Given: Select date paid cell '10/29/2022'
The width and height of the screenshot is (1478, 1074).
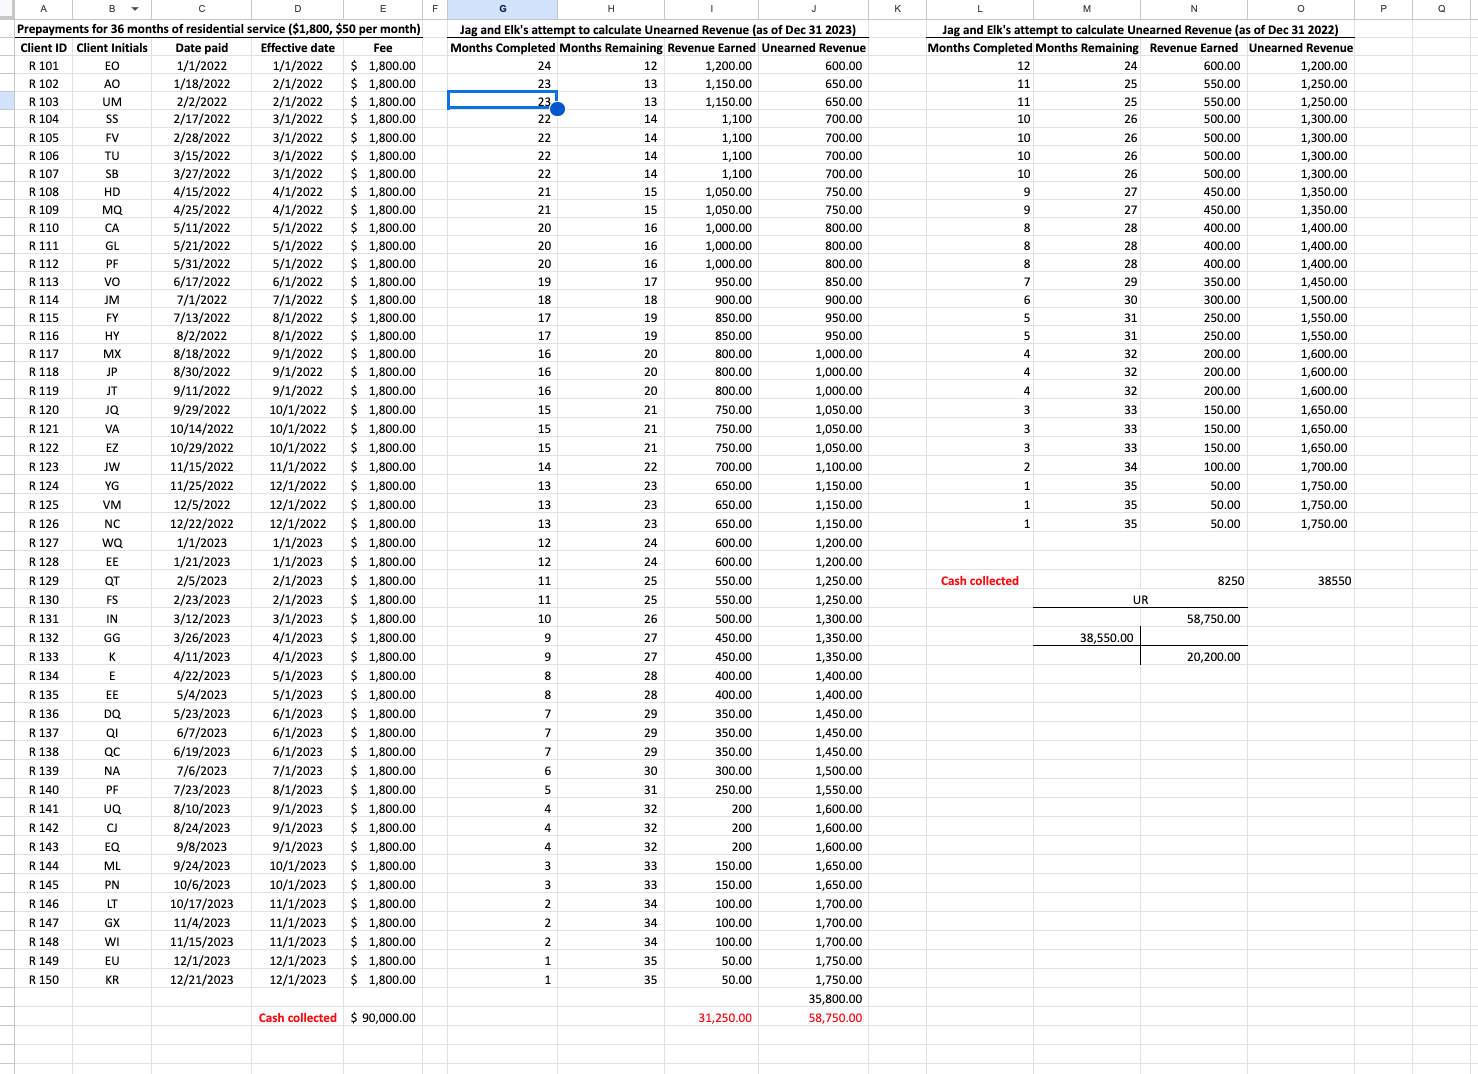Looking at the screenshot, I should tap(202, 447).
